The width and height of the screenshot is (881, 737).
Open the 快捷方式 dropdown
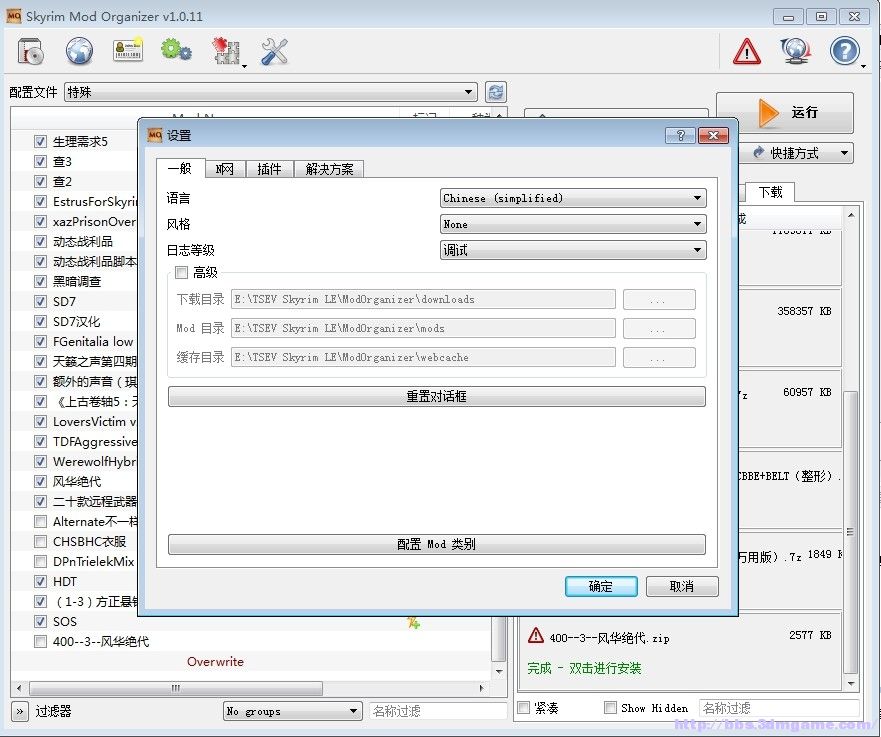(796, 153)
